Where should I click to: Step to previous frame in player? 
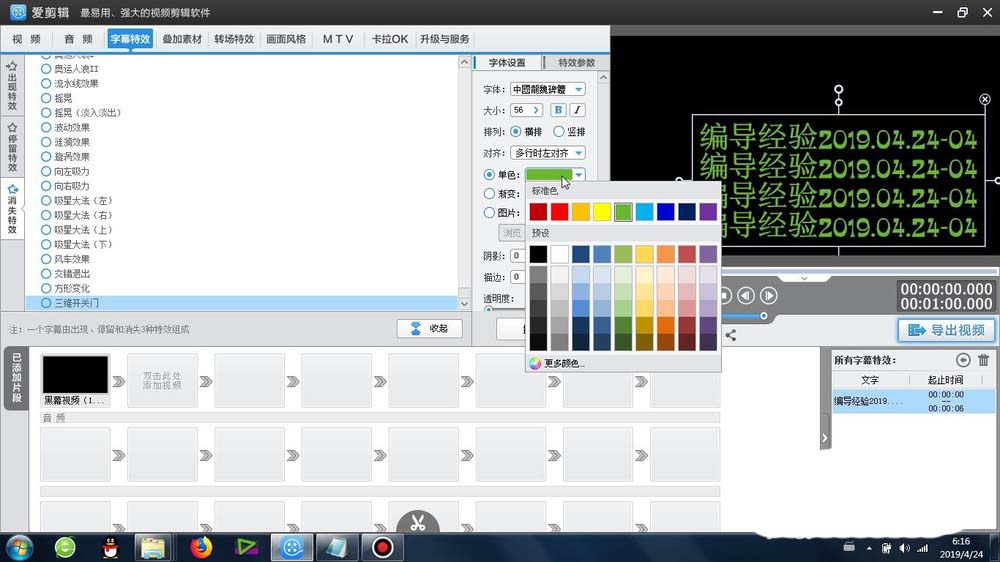(x=746, y=295)
